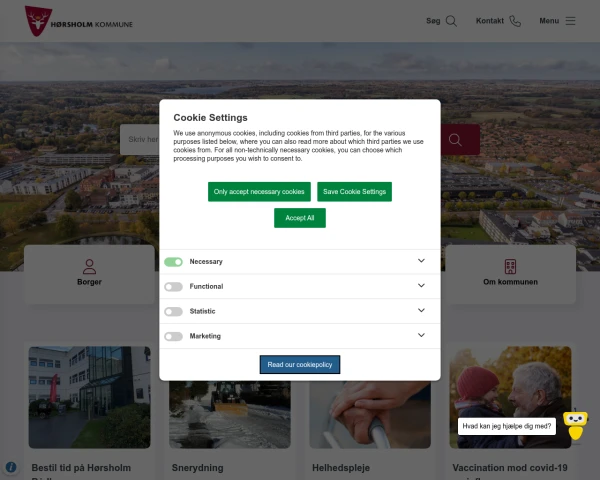Open the Helhedspleje hands thumbnail
This screenshot has width=600, height=480.
pos(370,415)
